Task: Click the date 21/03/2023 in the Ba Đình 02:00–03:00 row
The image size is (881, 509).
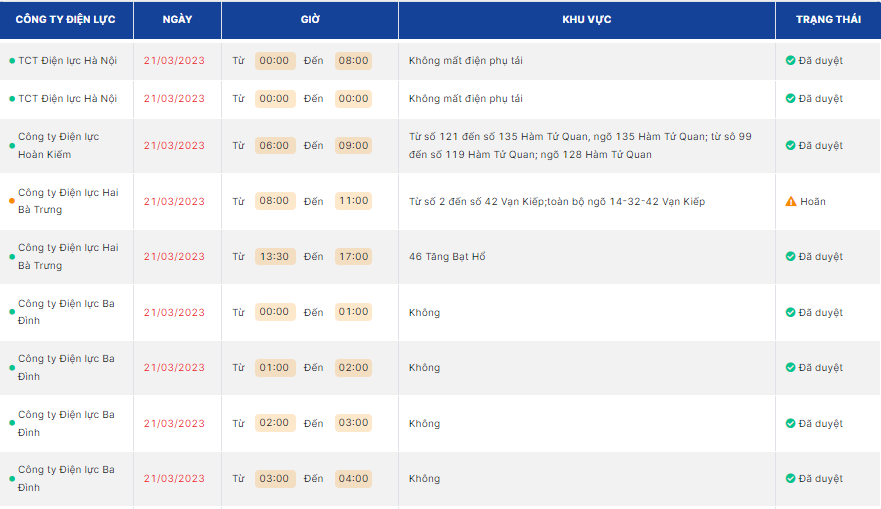Action: pos(174,424)
